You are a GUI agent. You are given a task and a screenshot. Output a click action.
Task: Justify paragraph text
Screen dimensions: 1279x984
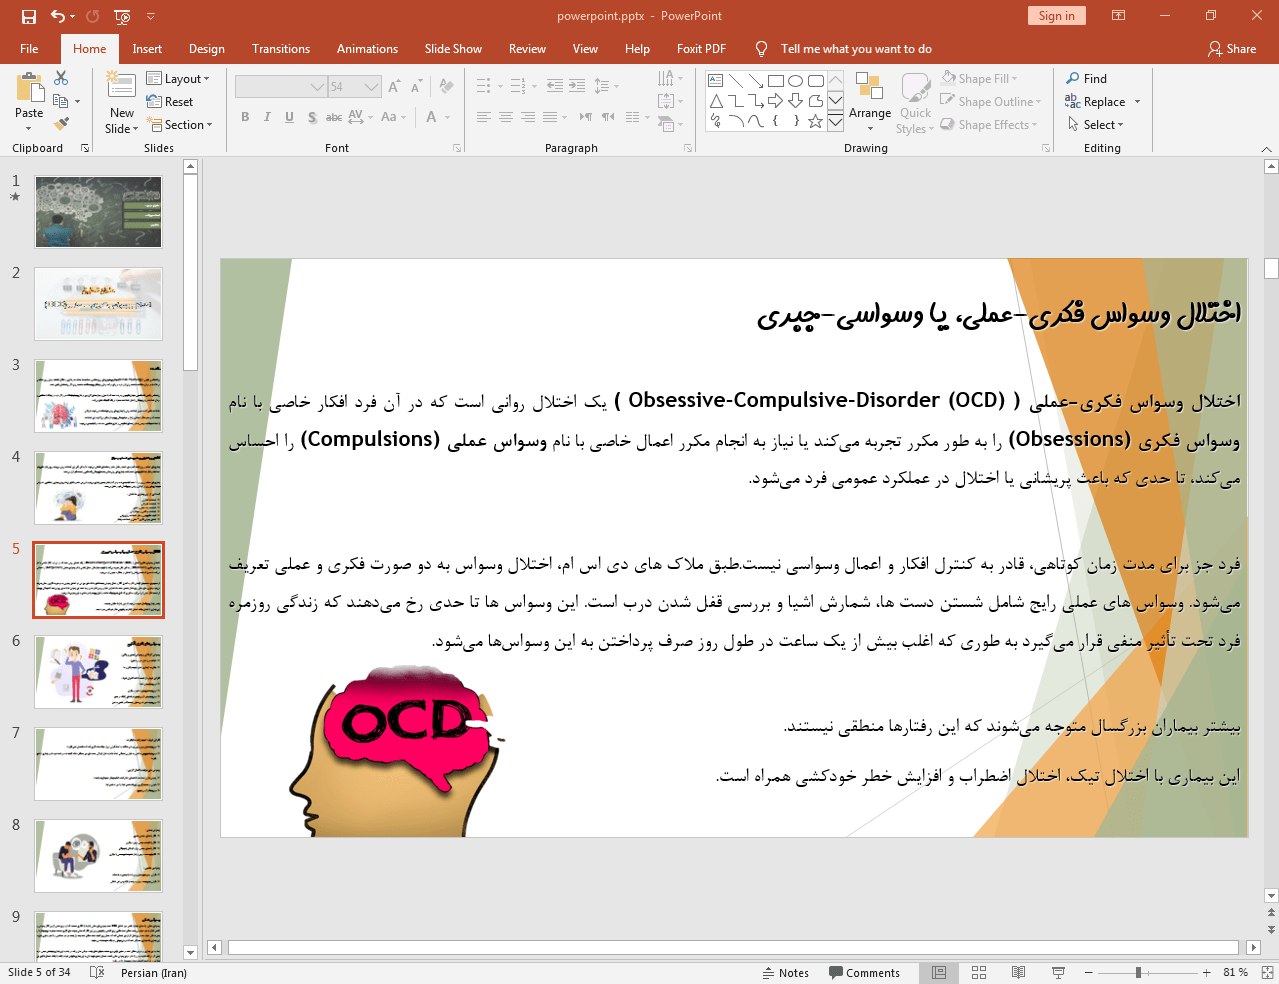(550, 117)
